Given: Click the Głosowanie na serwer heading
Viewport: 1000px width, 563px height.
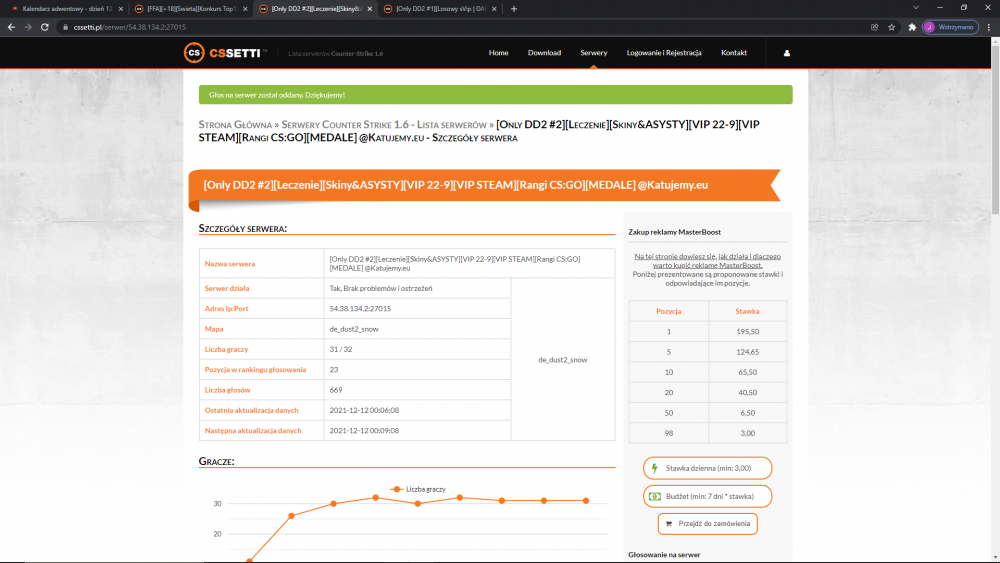Looking at the screenshot, I should (664, 555).
